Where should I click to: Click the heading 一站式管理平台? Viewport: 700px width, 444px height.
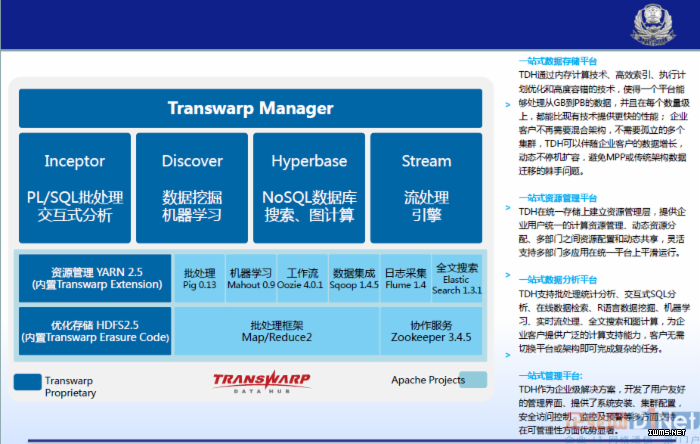tap(550, 376)
